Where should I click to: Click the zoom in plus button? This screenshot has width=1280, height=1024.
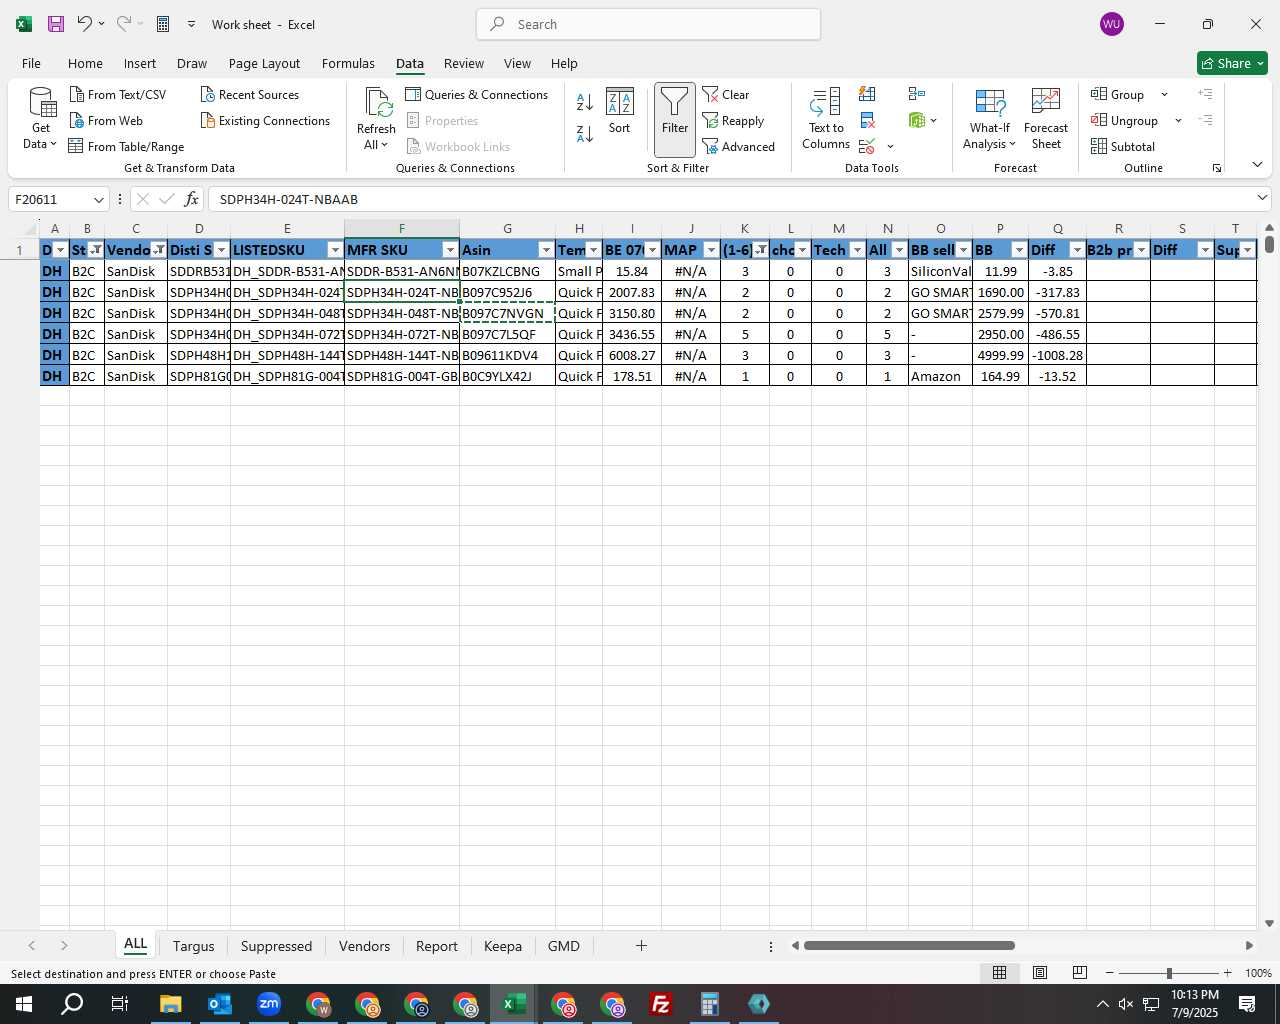pos(1227,973)
